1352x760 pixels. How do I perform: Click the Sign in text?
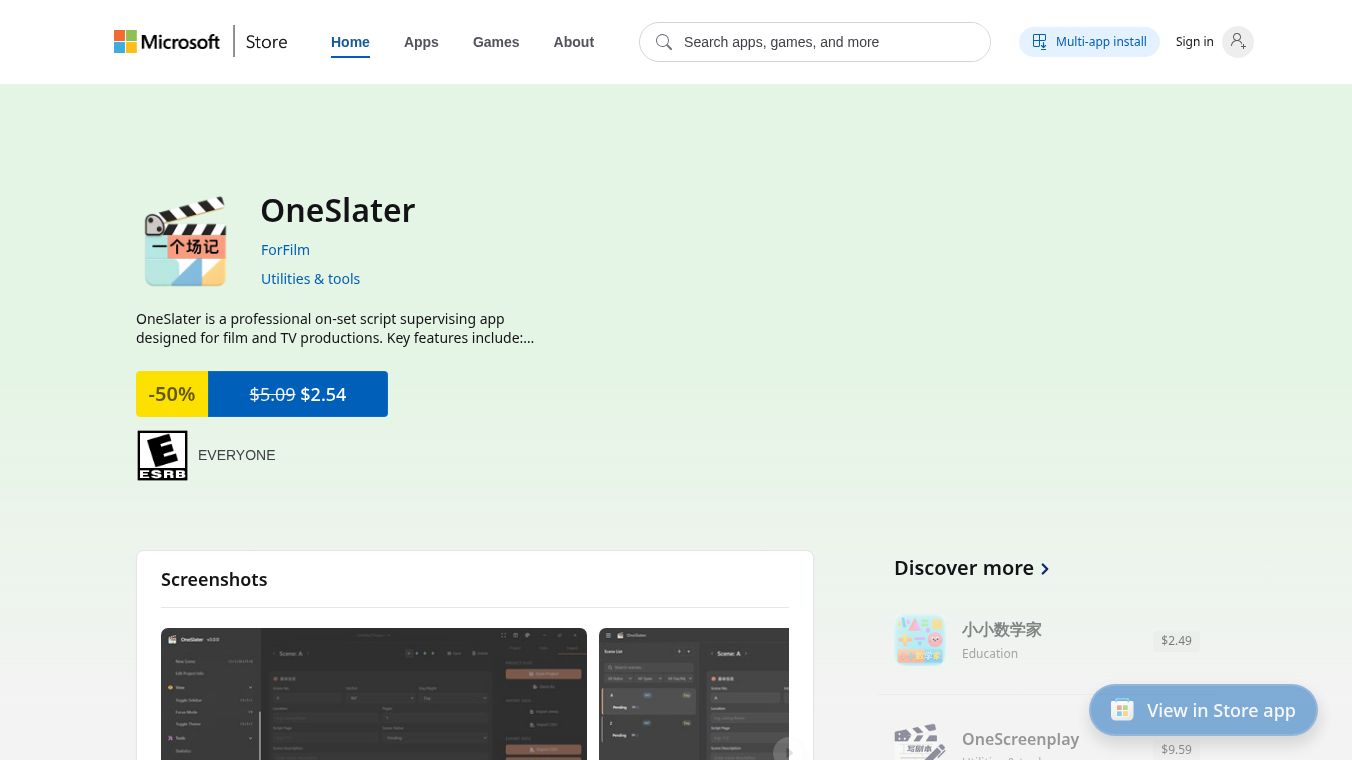pos(1194,42)
